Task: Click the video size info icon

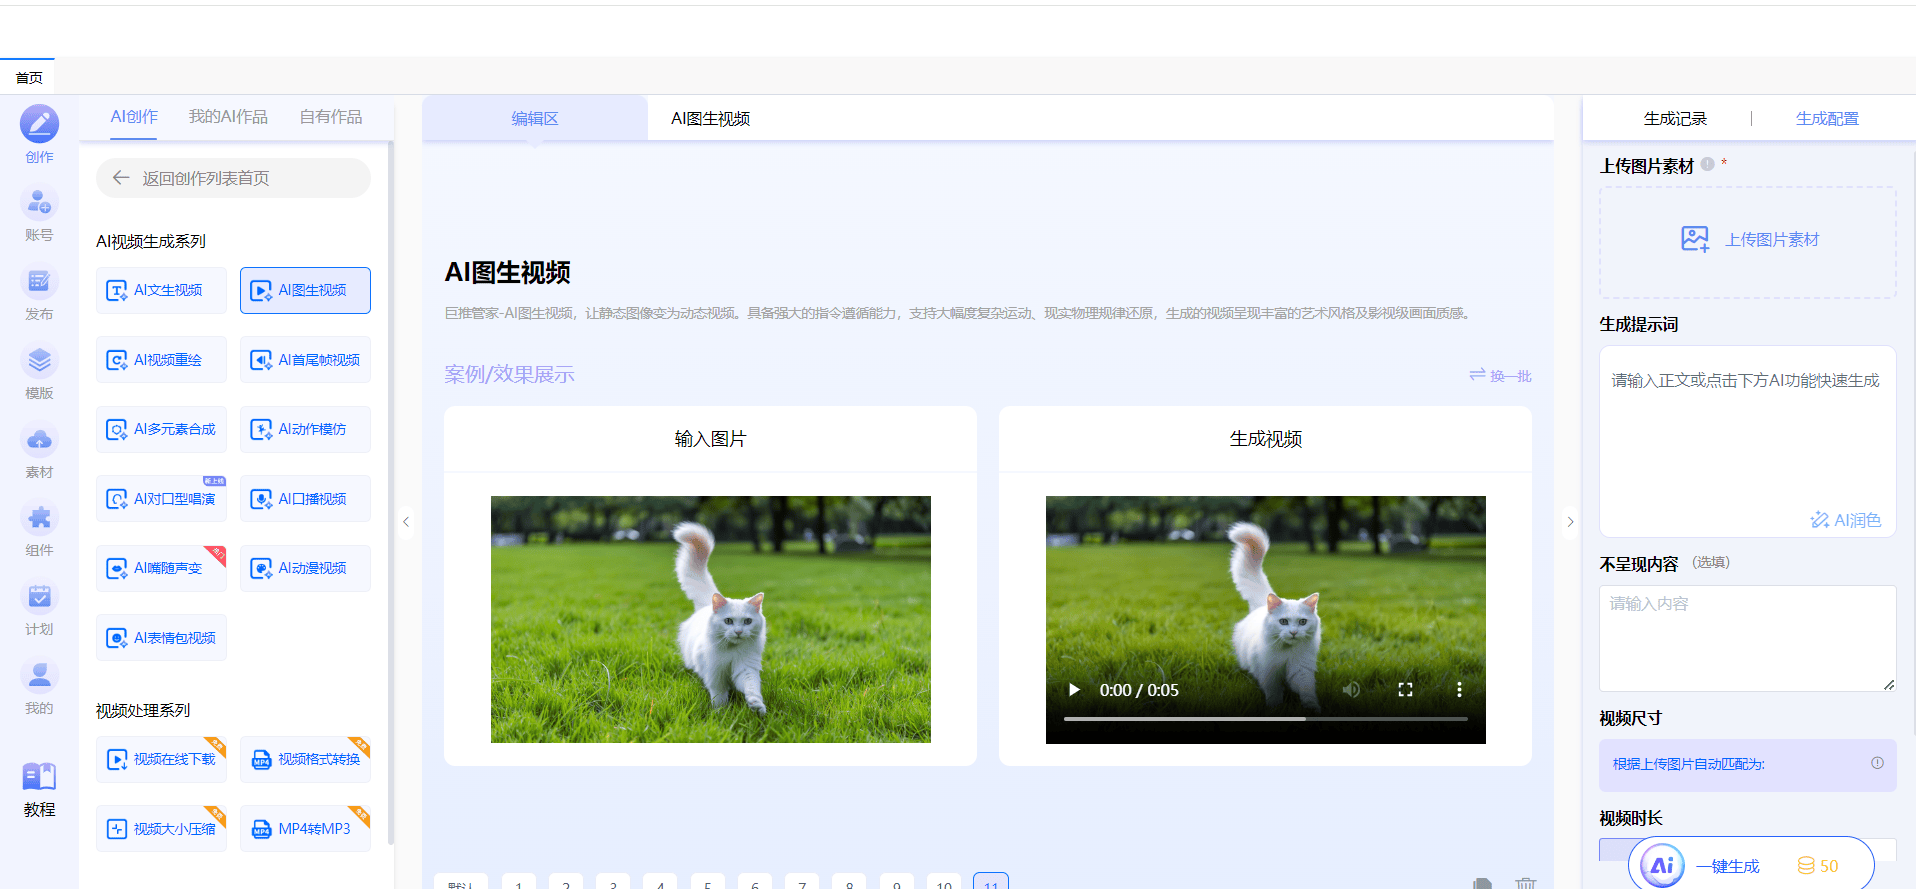Action: point(1877,763)
